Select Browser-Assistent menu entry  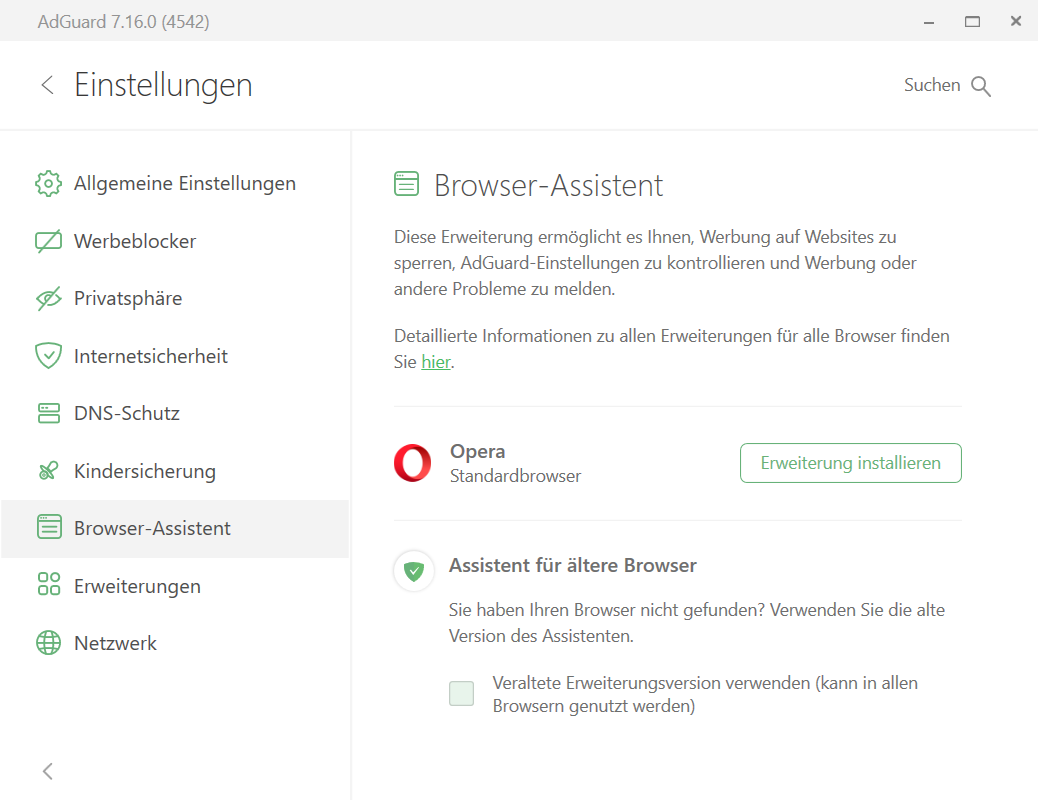[x=175, y=528]
